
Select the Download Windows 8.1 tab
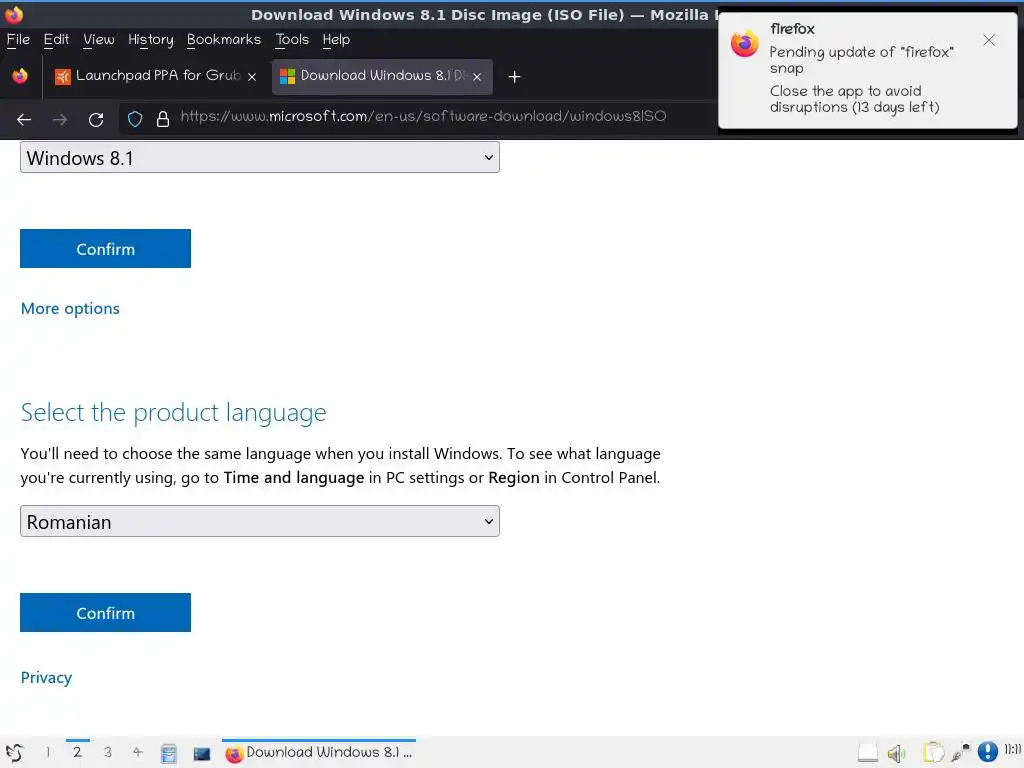382,76
